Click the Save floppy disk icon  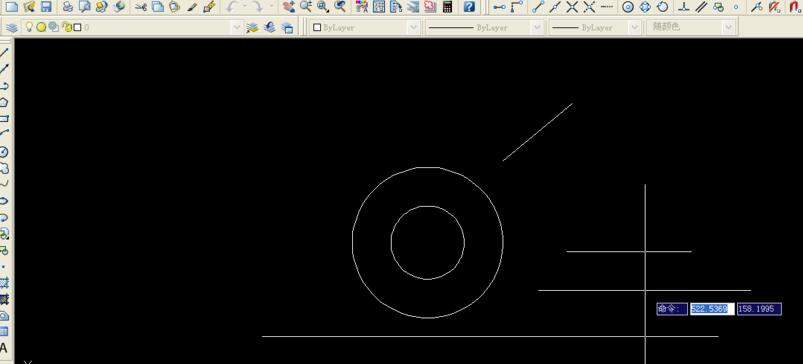tap(46, 7)
